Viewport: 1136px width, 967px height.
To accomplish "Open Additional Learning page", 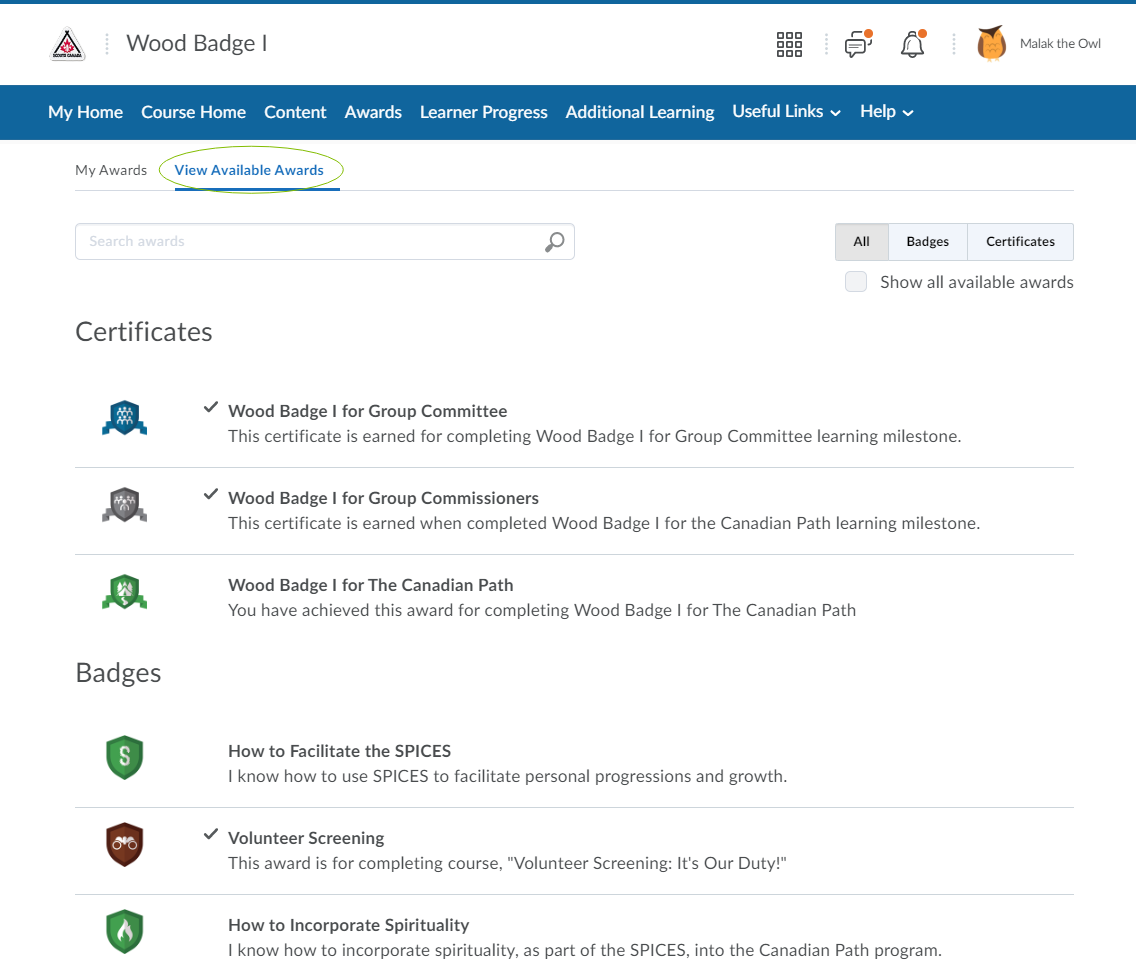I will point(640,112).
